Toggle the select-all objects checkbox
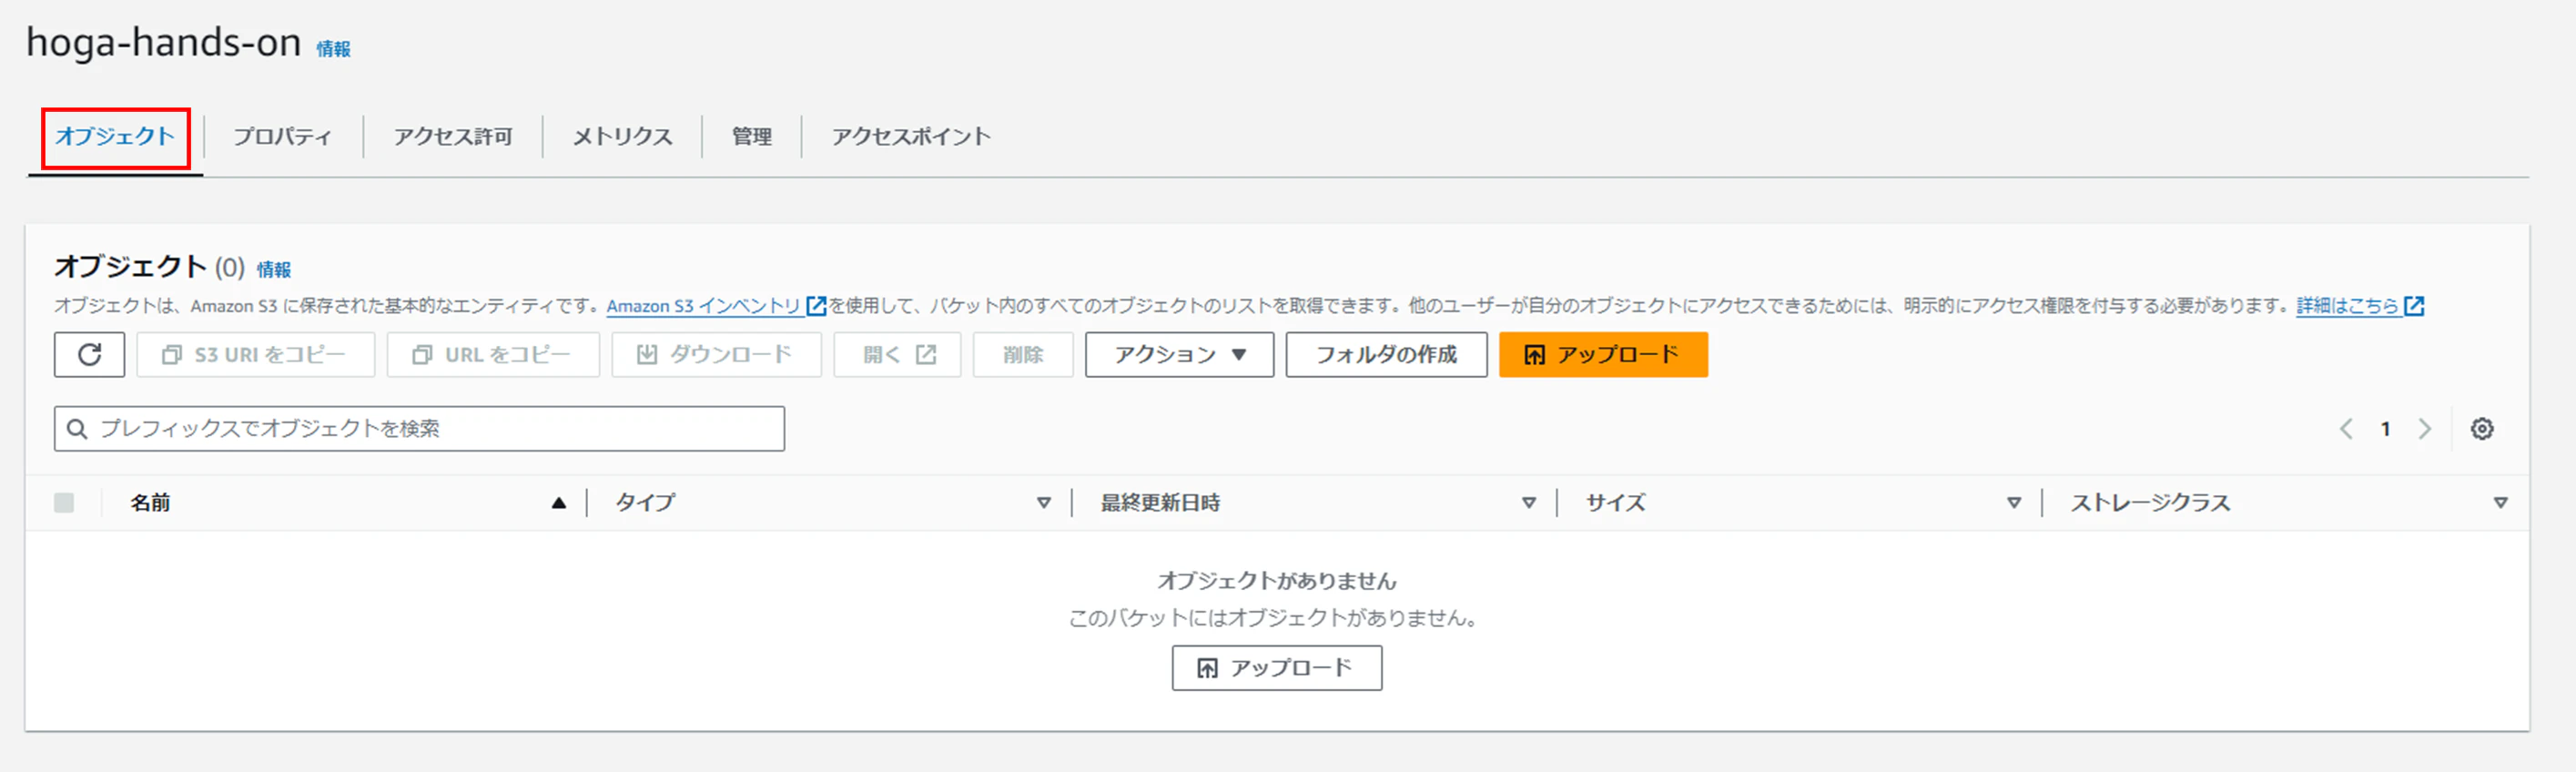Screen dimensions: 2576x772 64,503
